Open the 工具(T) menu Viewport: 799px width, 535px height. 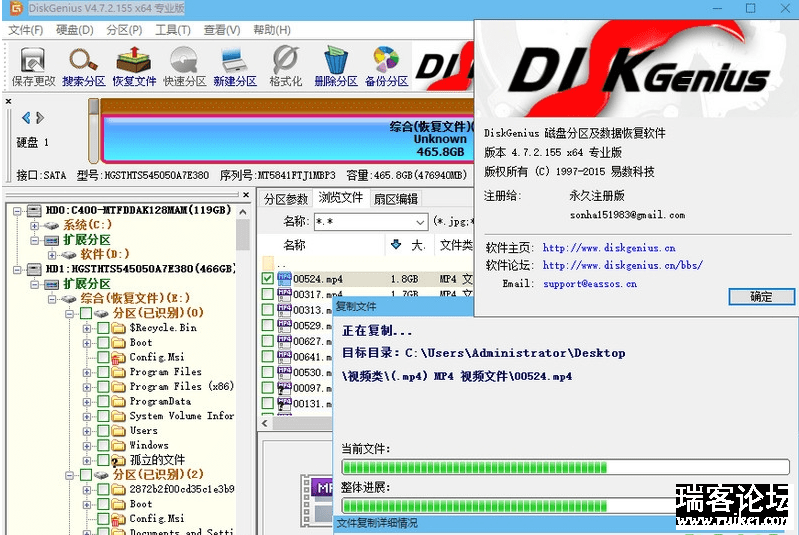(173, 30)
